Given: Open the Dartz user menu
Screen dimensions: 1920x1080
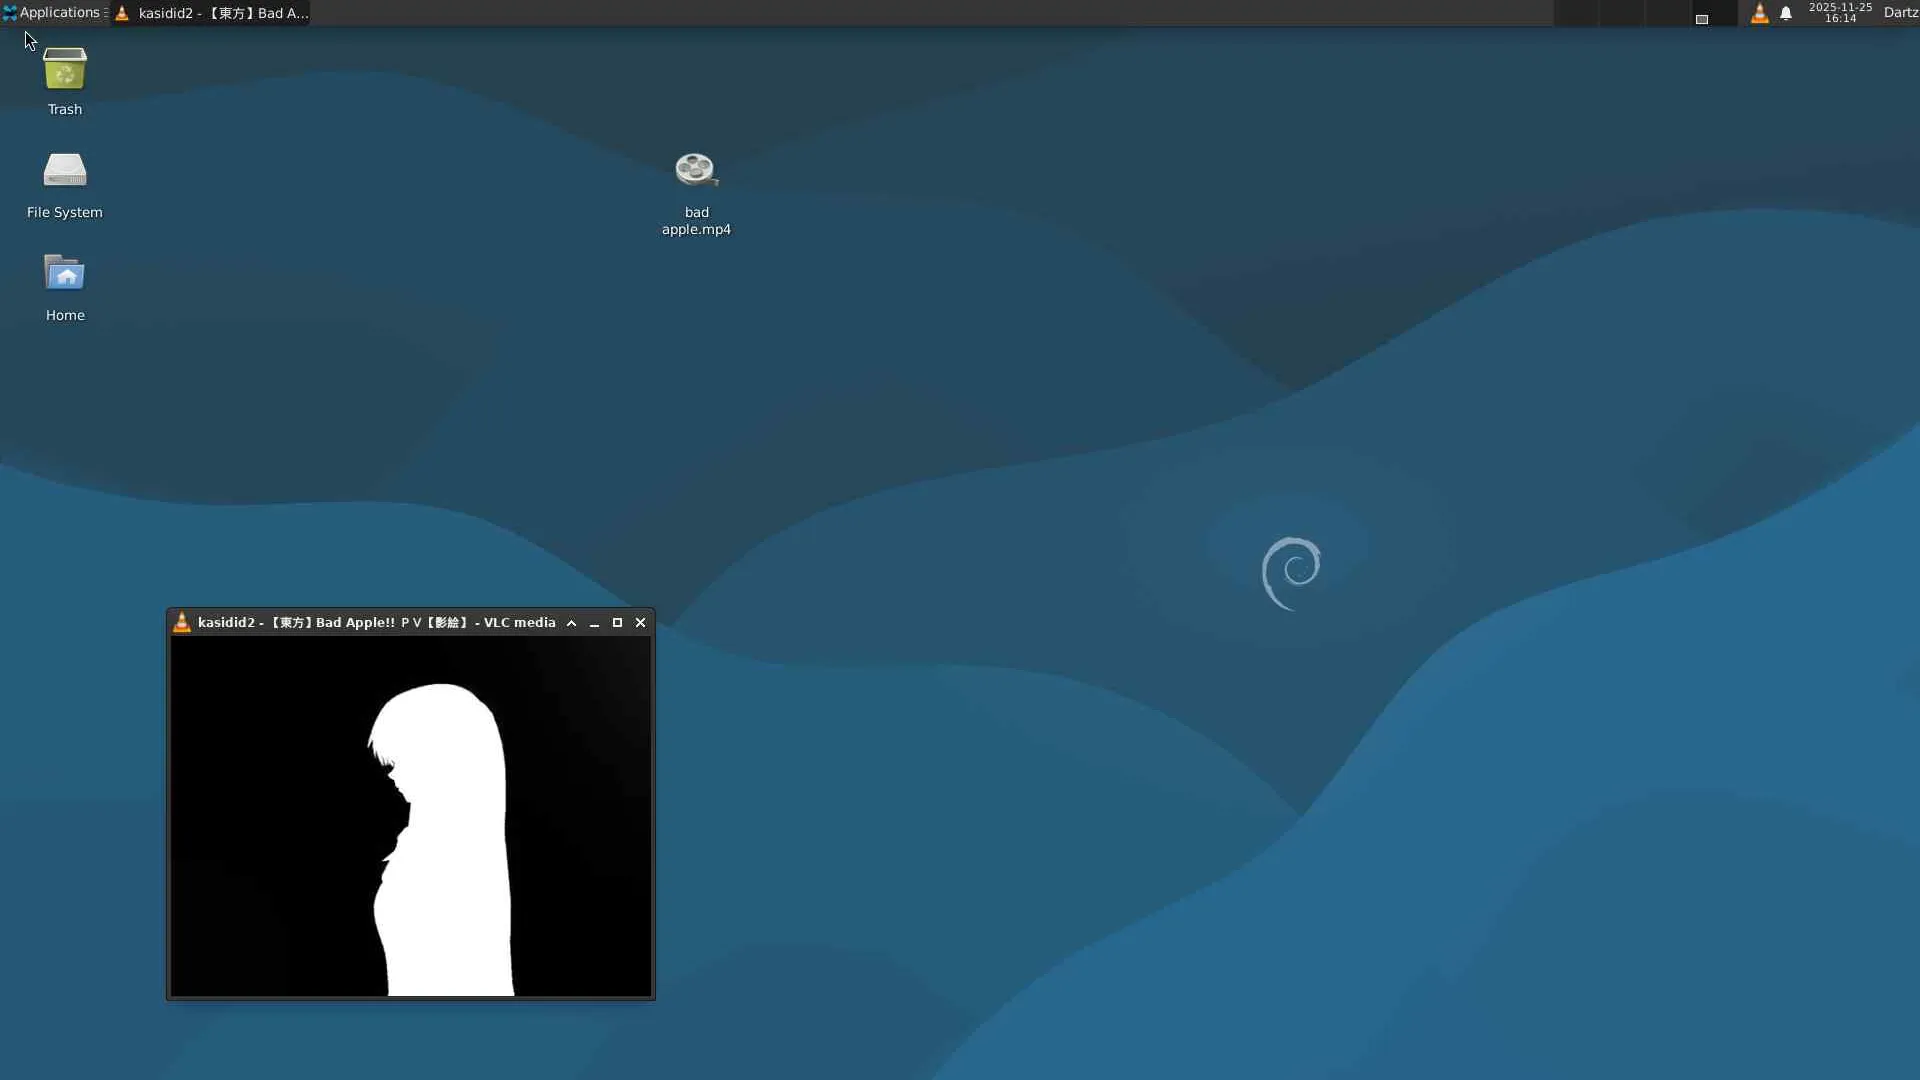Looking at the screenshot, I should tap(1900, 13).
